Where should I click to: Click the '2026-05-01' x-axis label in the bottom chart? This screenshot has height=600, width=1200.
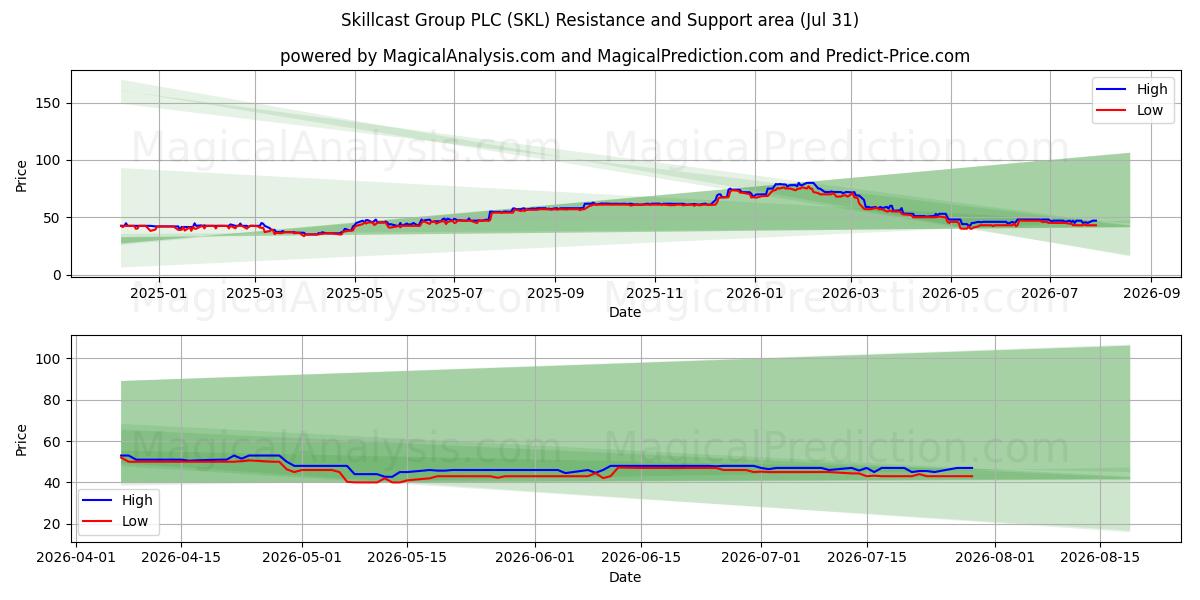(x=301, y=559)
